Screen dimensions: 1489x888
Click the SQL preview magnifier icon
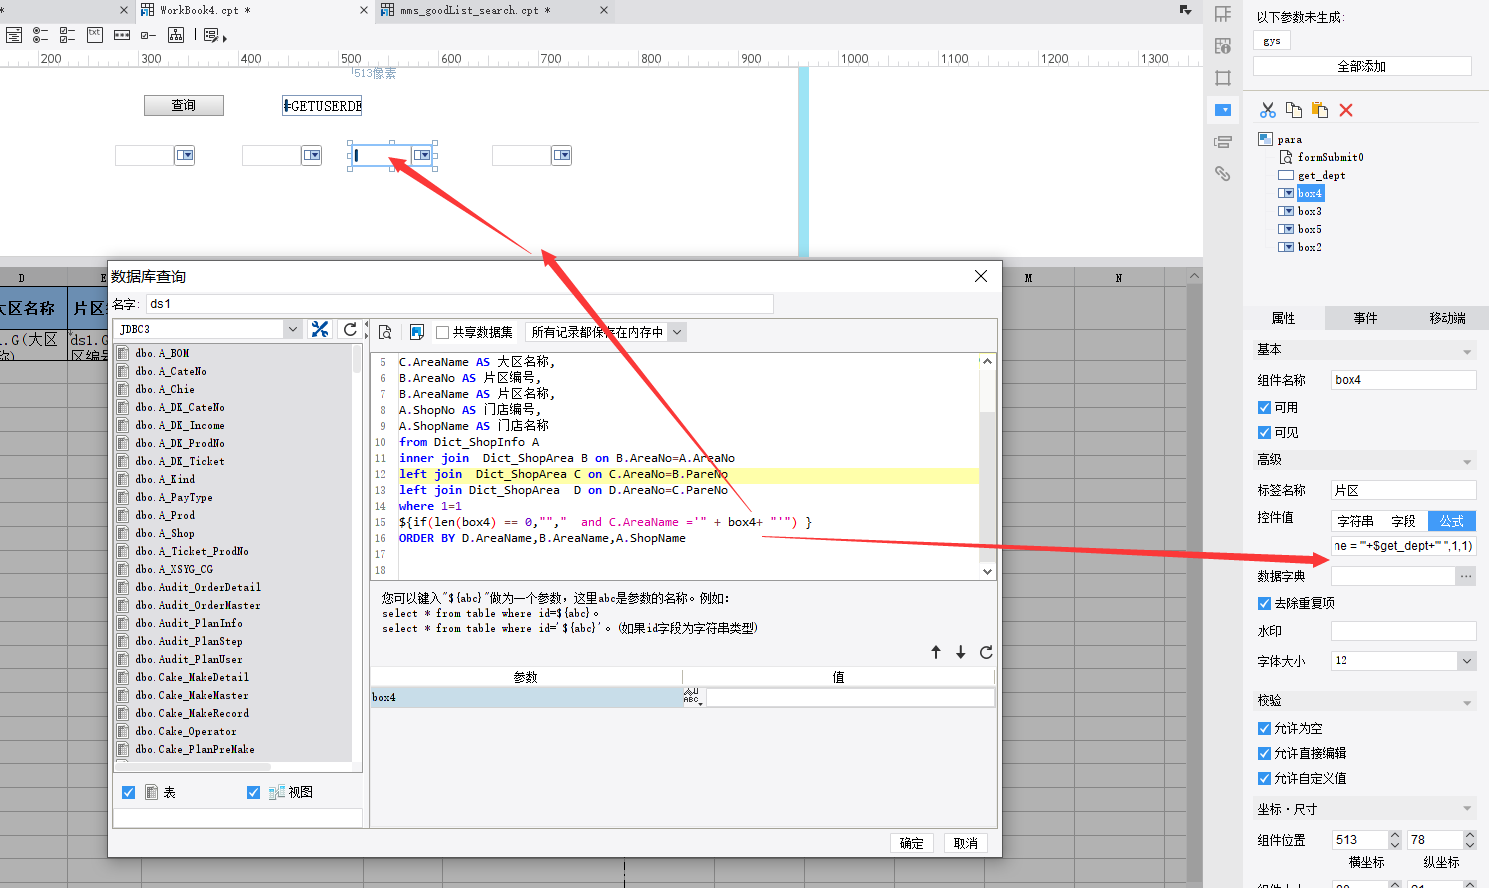385,332
